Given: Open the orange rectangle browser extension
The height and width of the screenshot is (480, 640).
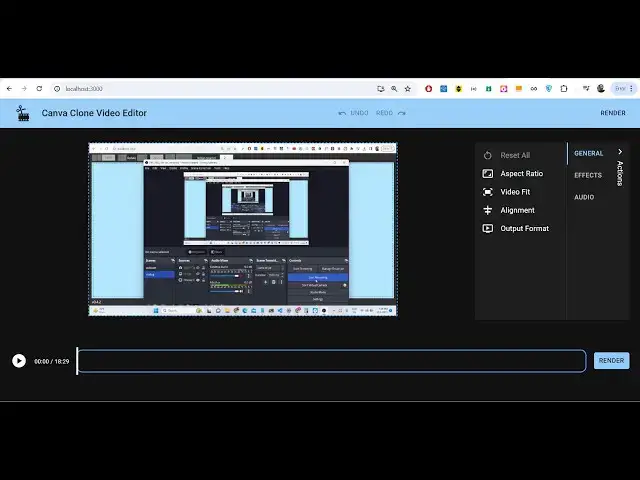Looking at the screenshot, I should tap(518, 89).
